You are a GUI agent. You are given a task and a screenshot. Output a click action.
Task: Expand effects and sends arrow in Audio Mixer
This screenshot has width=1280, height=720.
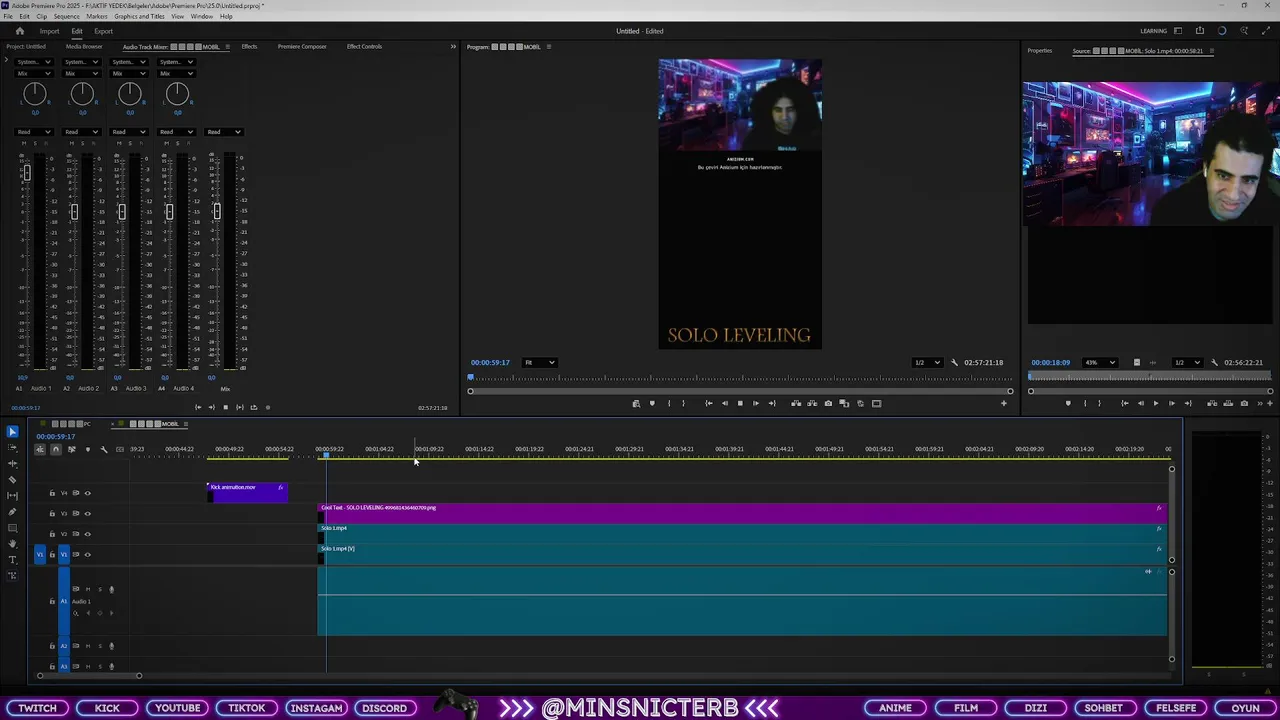click(x=7, y=61)
